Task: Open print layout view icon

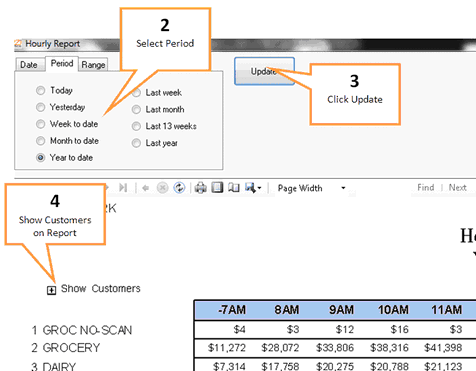Action: click(217, 188)
